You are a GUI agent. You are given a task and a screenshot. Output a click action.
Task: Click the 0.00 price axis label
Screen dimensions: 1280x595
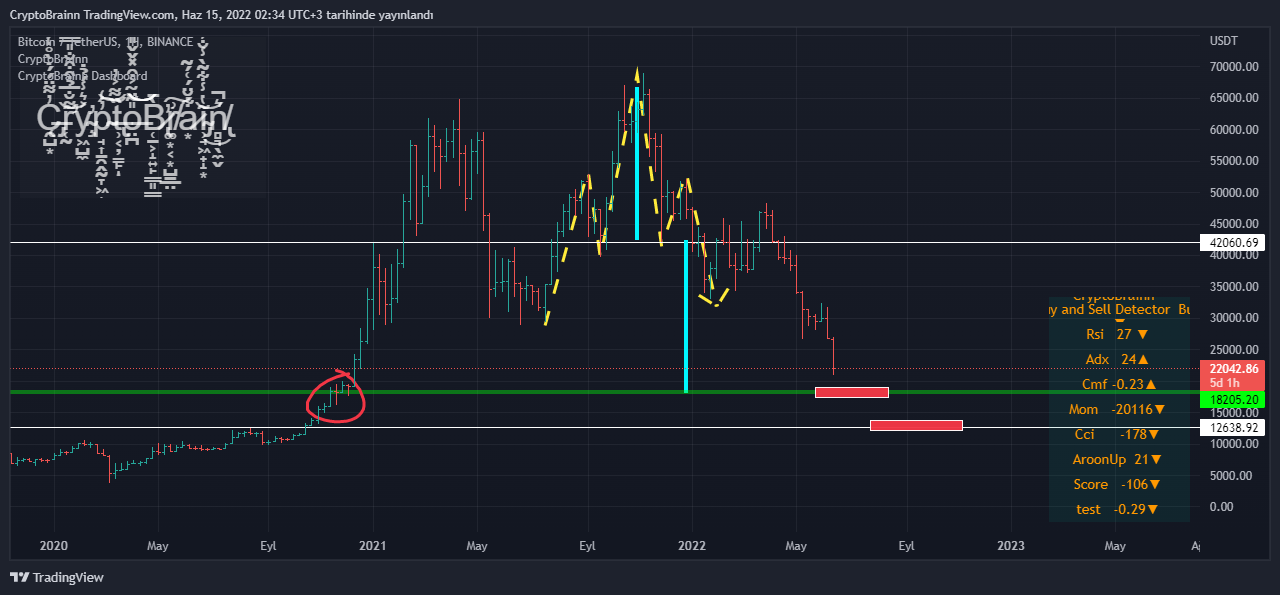[1220, 506]
